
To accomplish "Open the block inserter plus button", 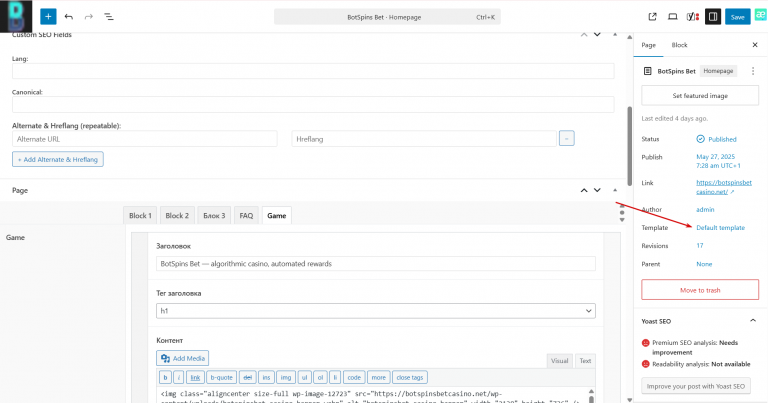I will pos(48,17).
